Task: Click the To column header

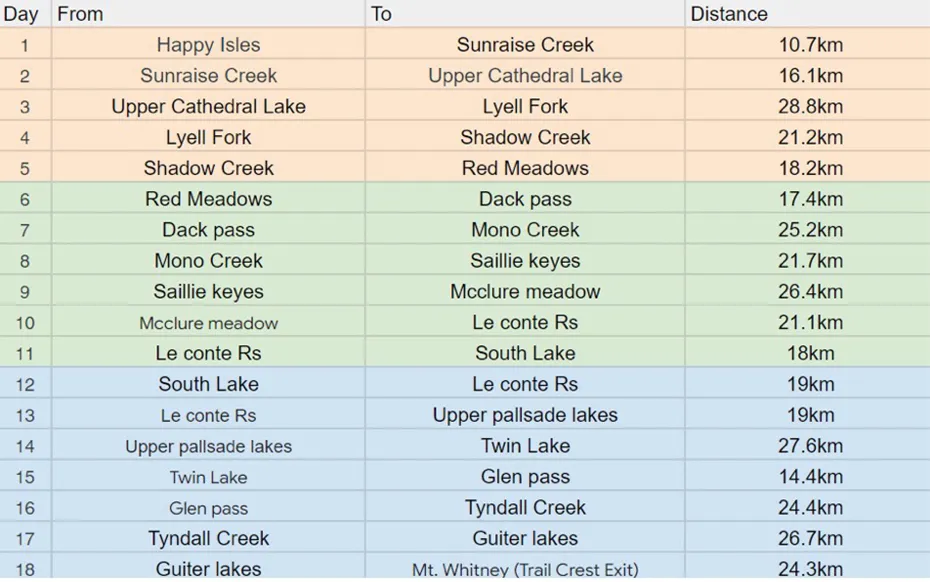Action: (381, 14)
